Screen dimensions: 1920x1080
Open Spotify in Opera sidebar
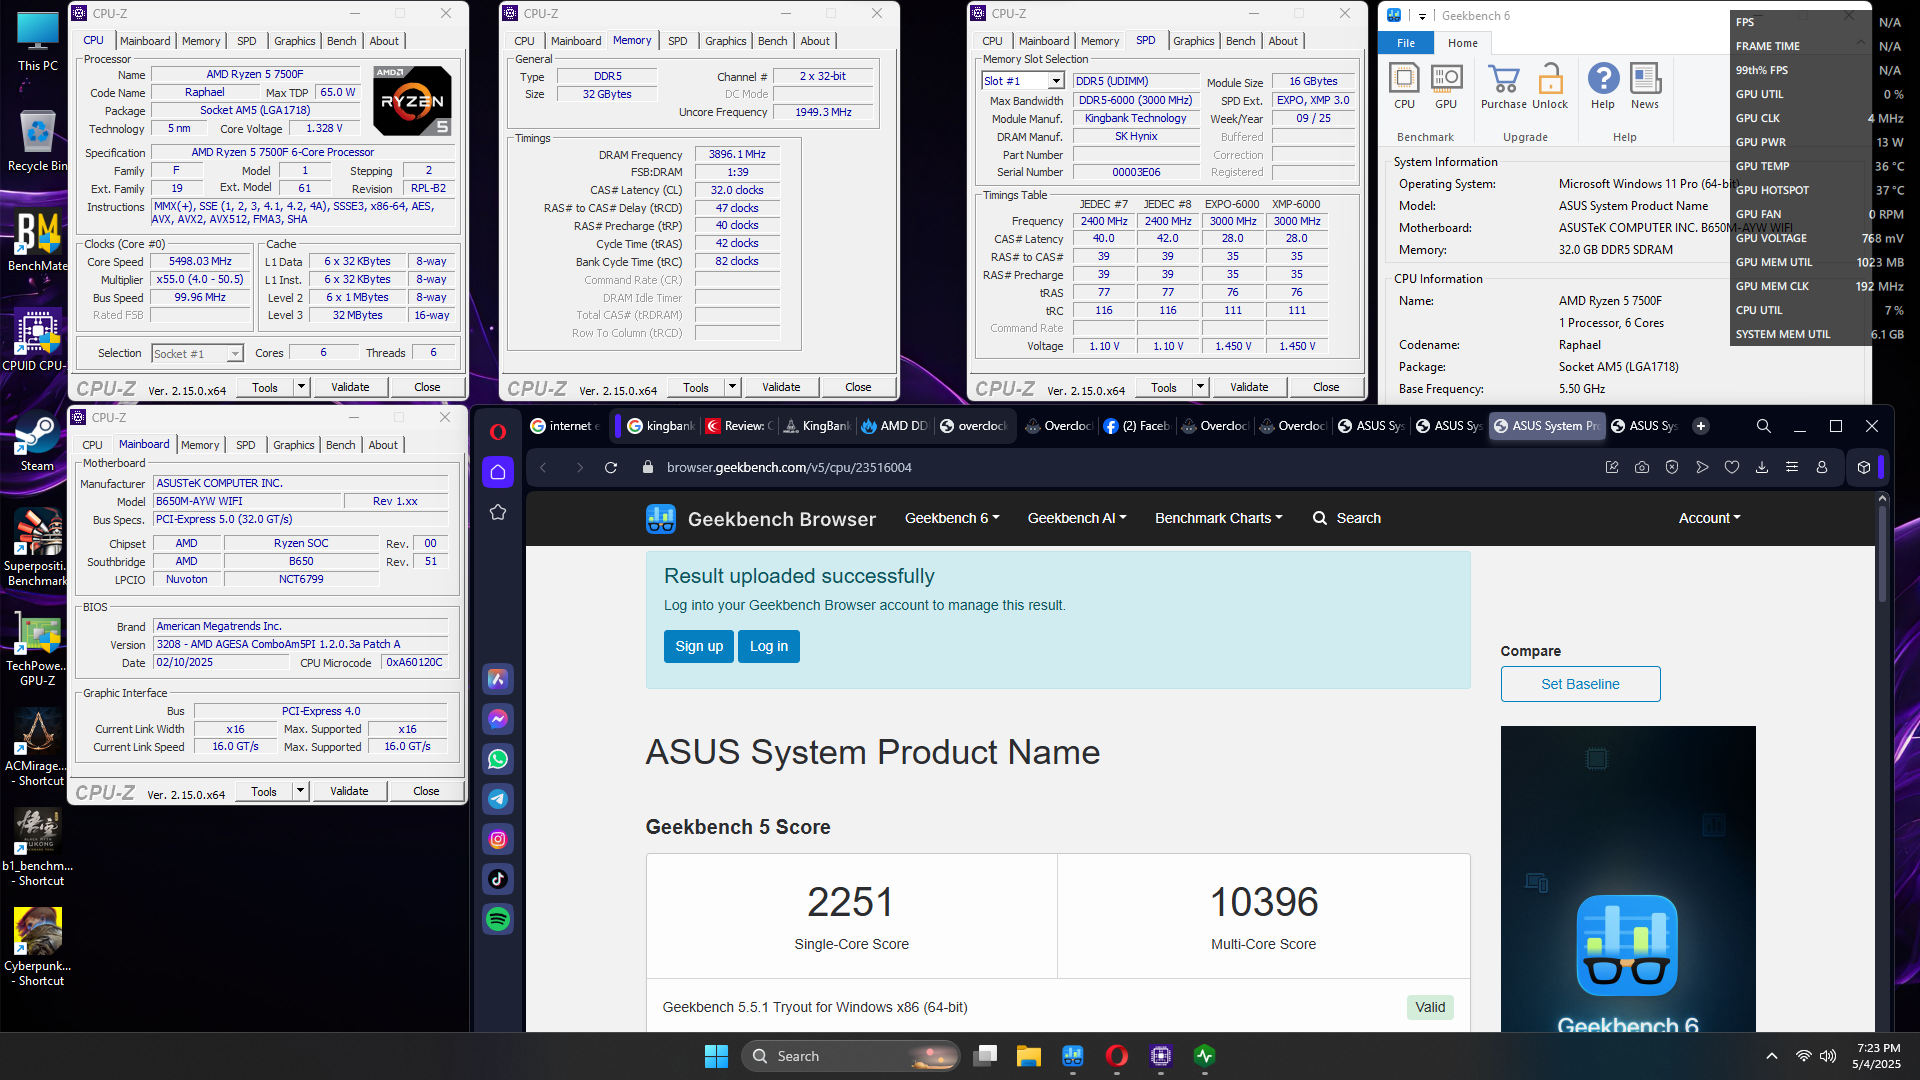[x=498, y=919]
